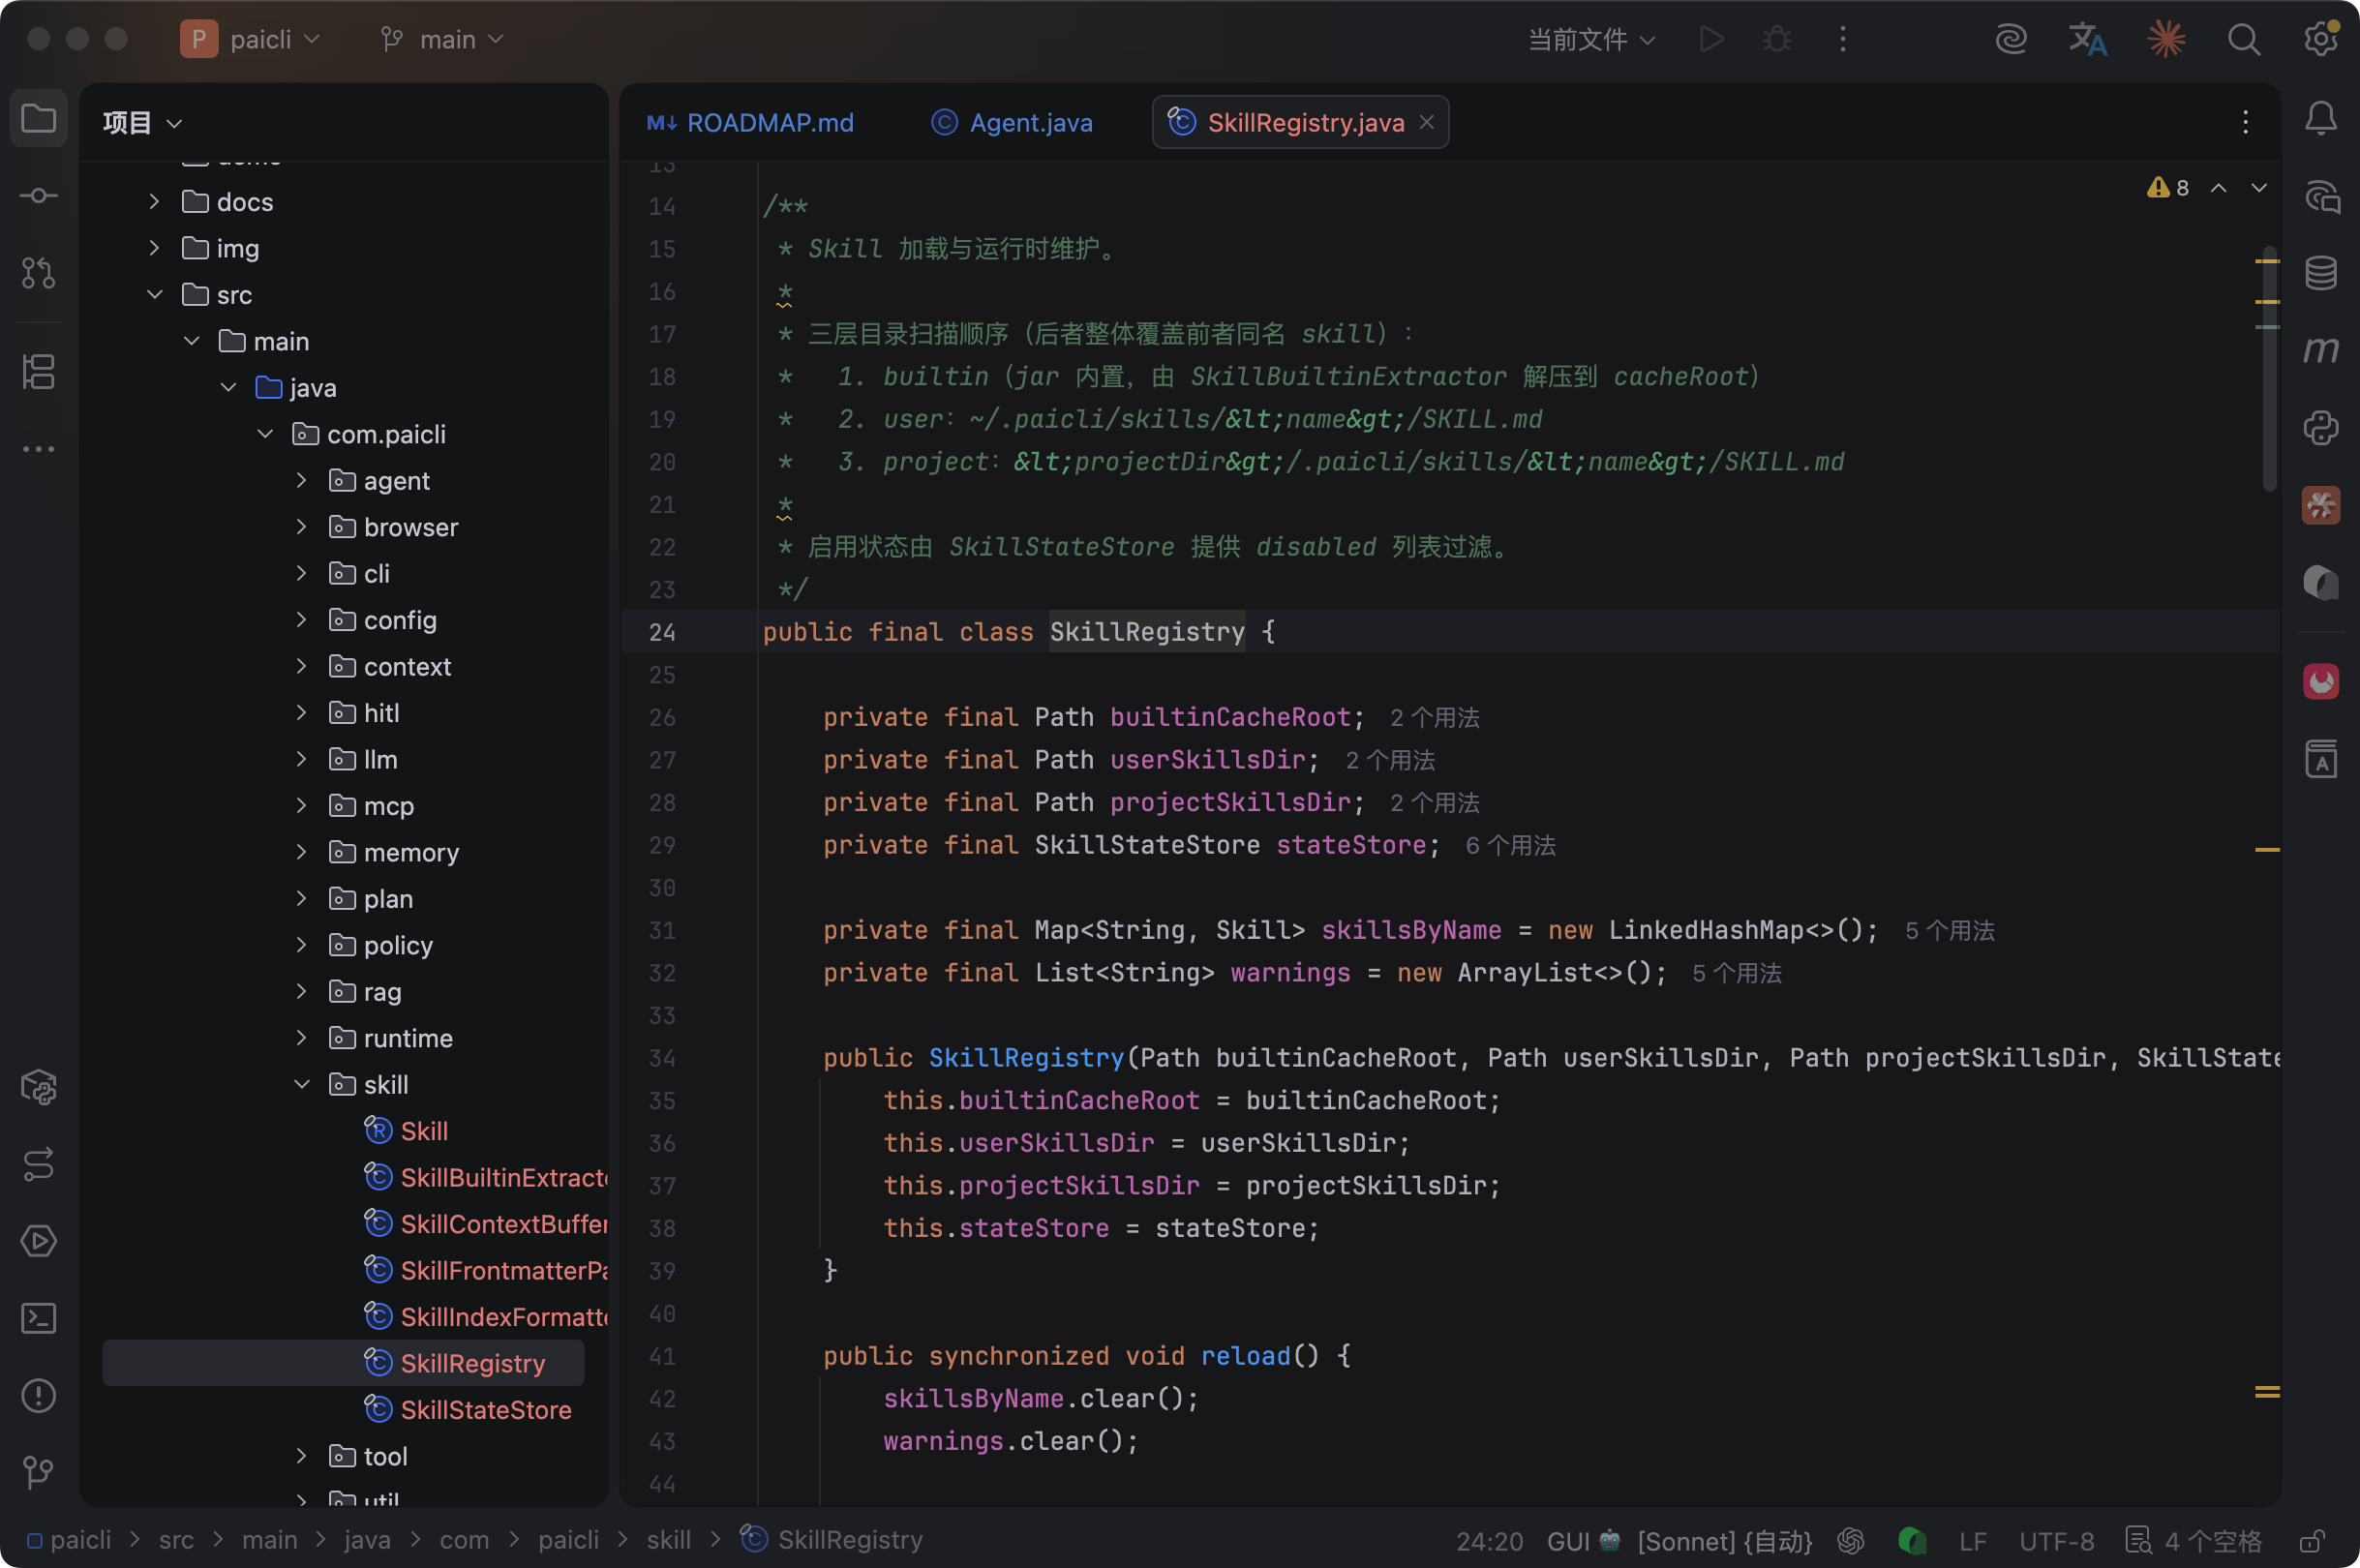Open SkillBuiltinExtractor file in tree
This screenshot has width=2360, height=1568.
(x=486, y=1178)
